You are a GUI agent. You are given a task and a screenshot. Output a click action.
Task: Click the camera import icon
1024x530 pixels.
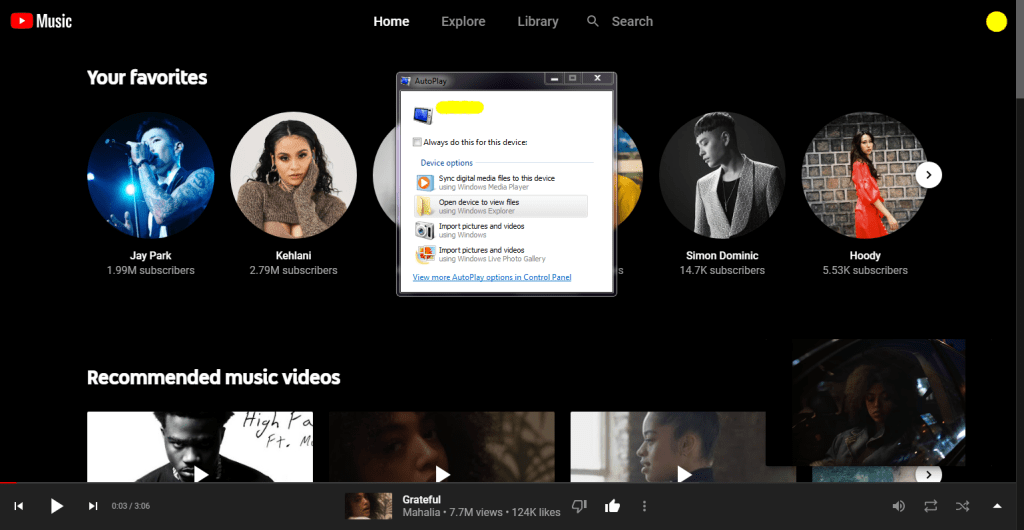coord(424,230)
